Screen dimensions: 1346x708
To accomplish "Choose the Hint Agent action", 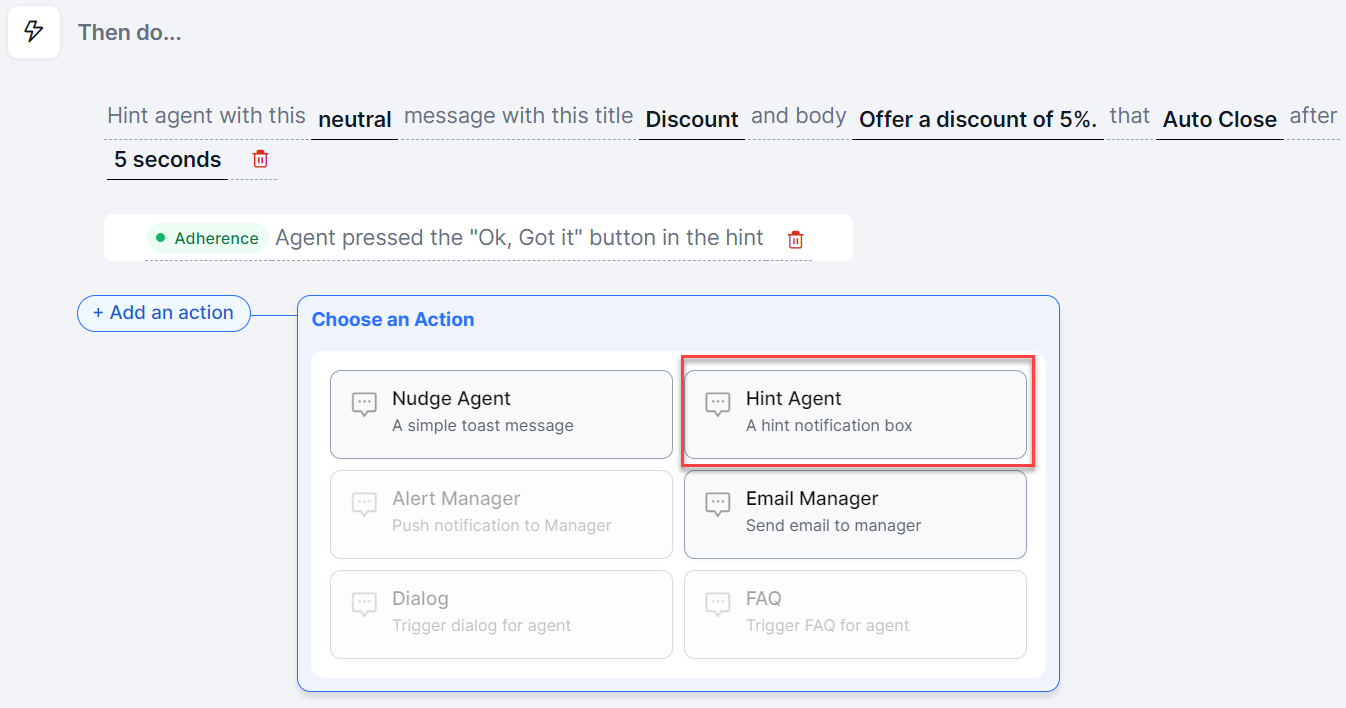I will pyautogui.click(x=855, y=414).
